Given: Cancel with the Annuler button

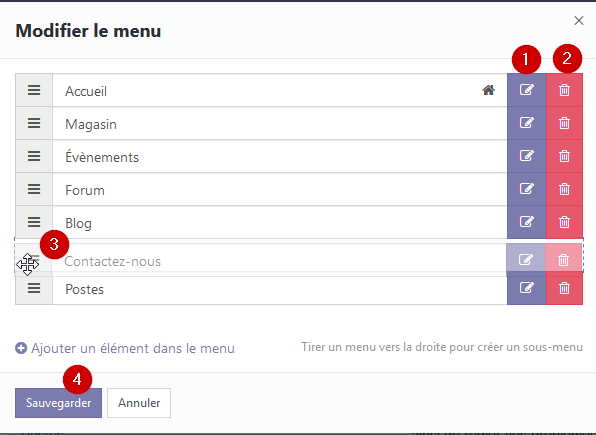Looking at the screenshot, I should (139, 403).
